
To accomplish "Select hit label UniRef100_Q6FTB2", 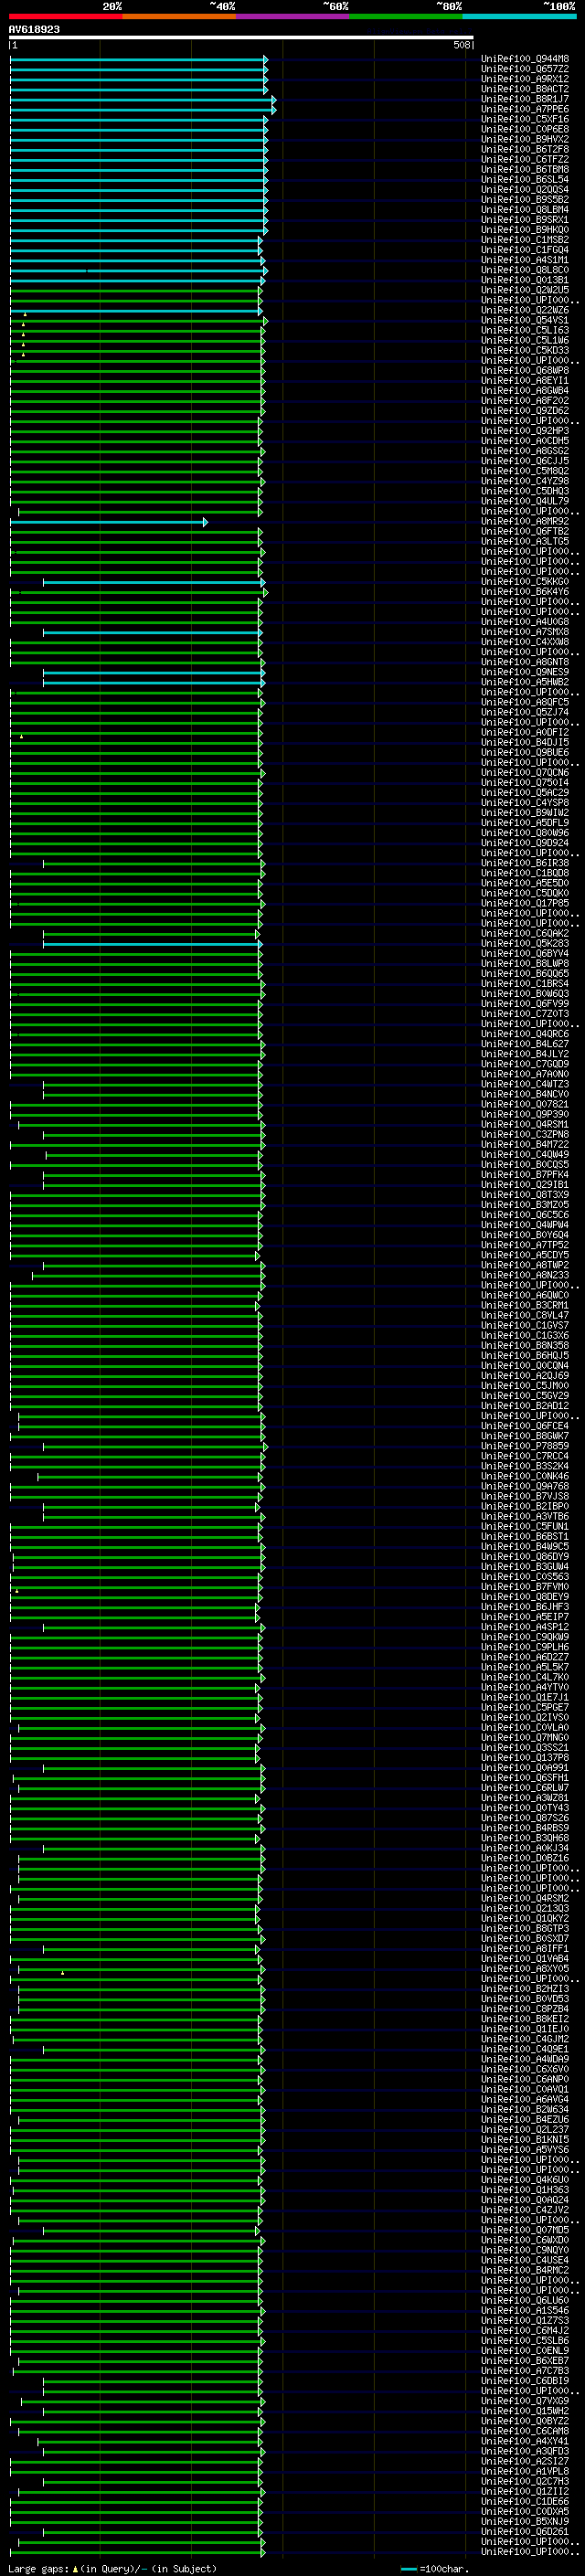I will pos(525,531).
